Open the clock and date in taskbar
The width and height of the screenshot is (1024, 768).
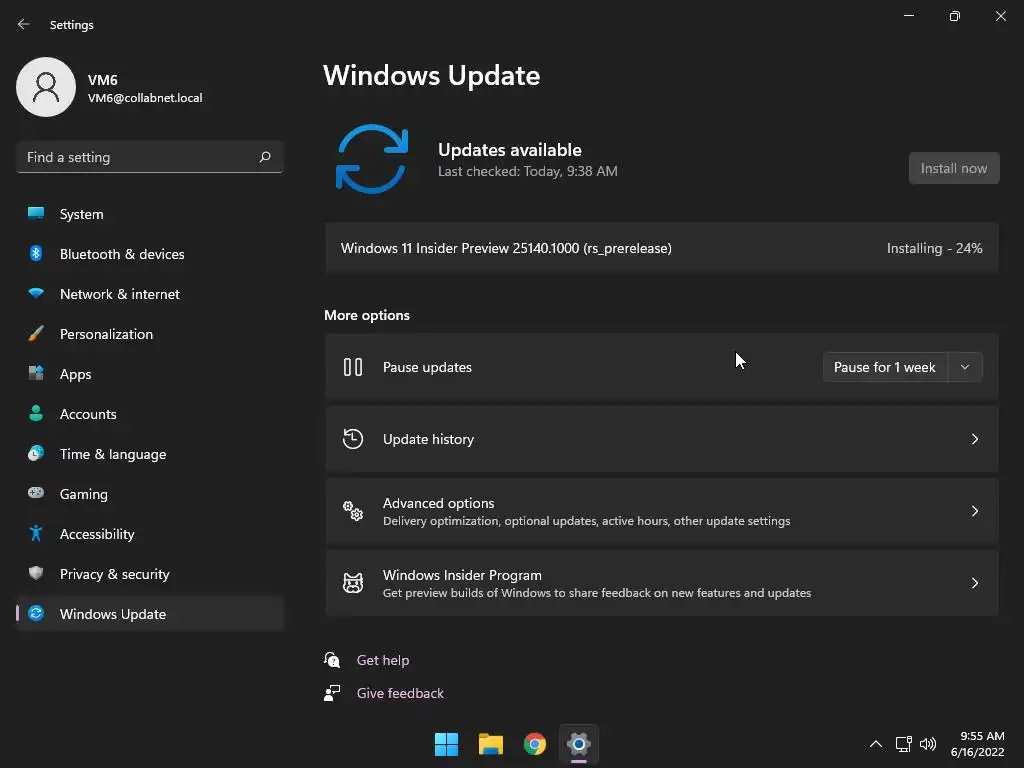tap(978, 744)
